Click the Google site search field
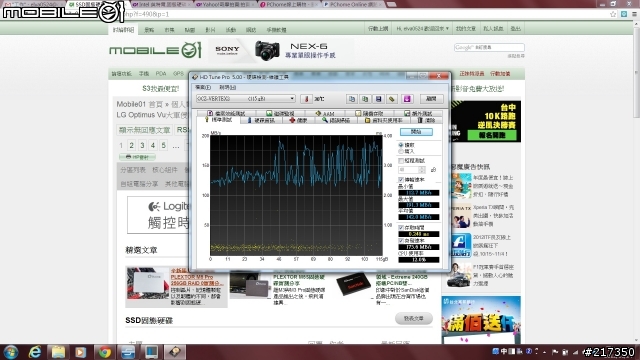 489,47
